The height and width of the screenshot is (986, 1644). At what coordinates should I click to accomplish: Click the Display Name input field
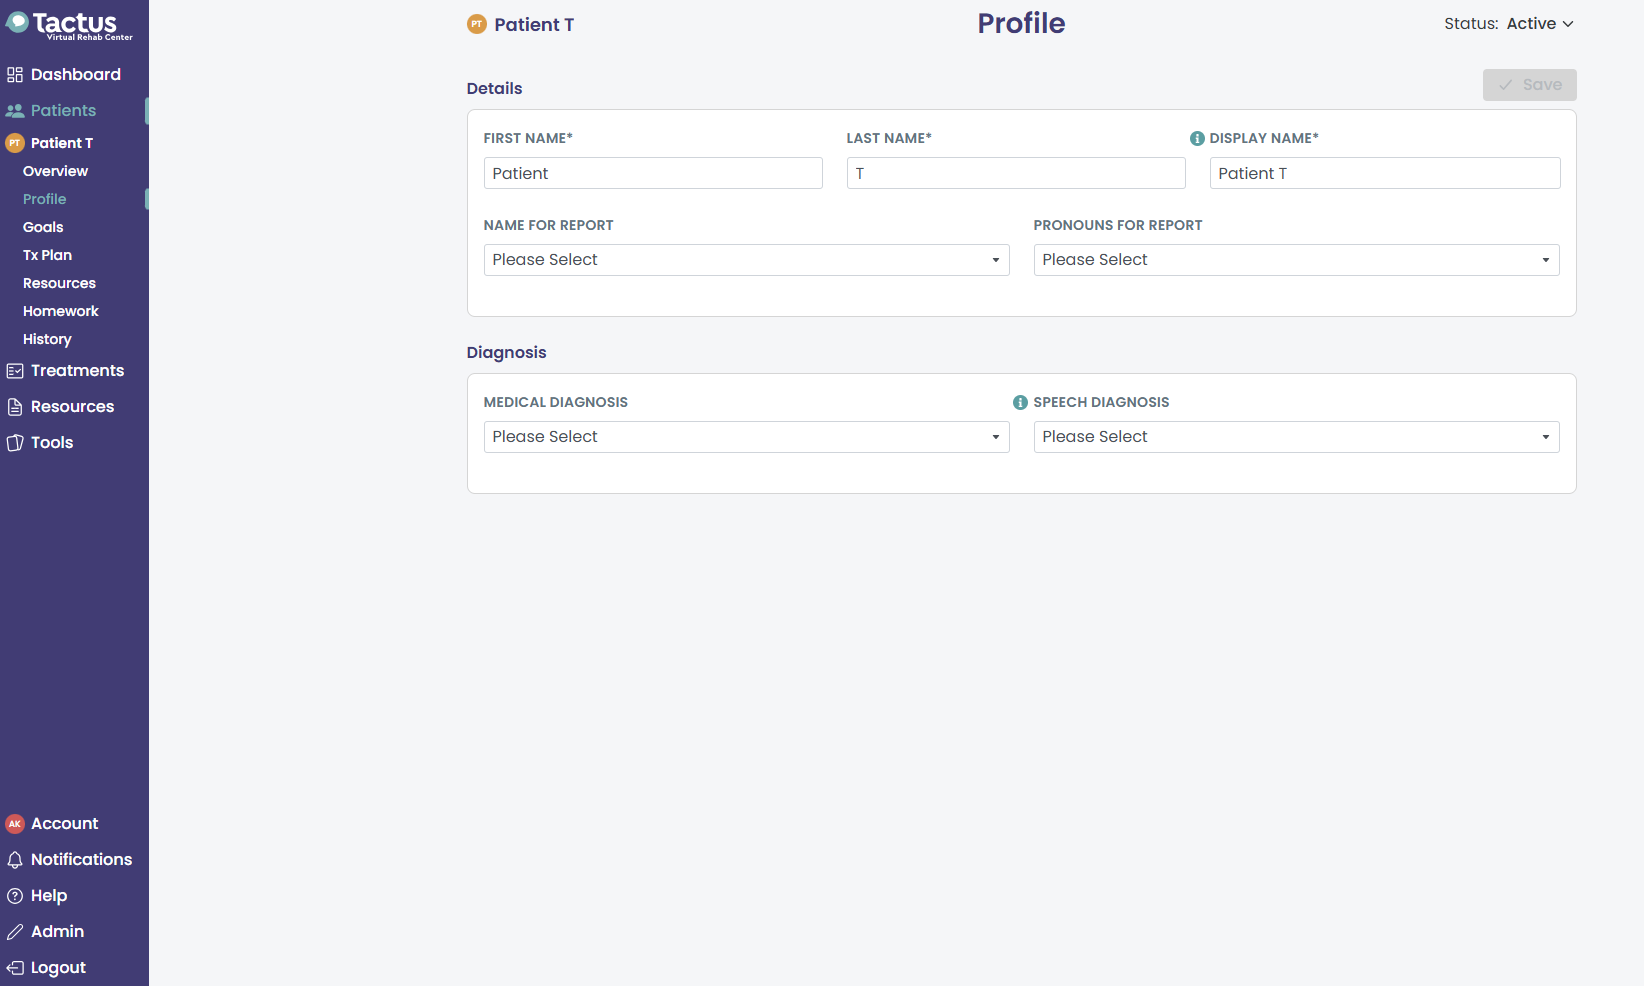pos(1385,173)
